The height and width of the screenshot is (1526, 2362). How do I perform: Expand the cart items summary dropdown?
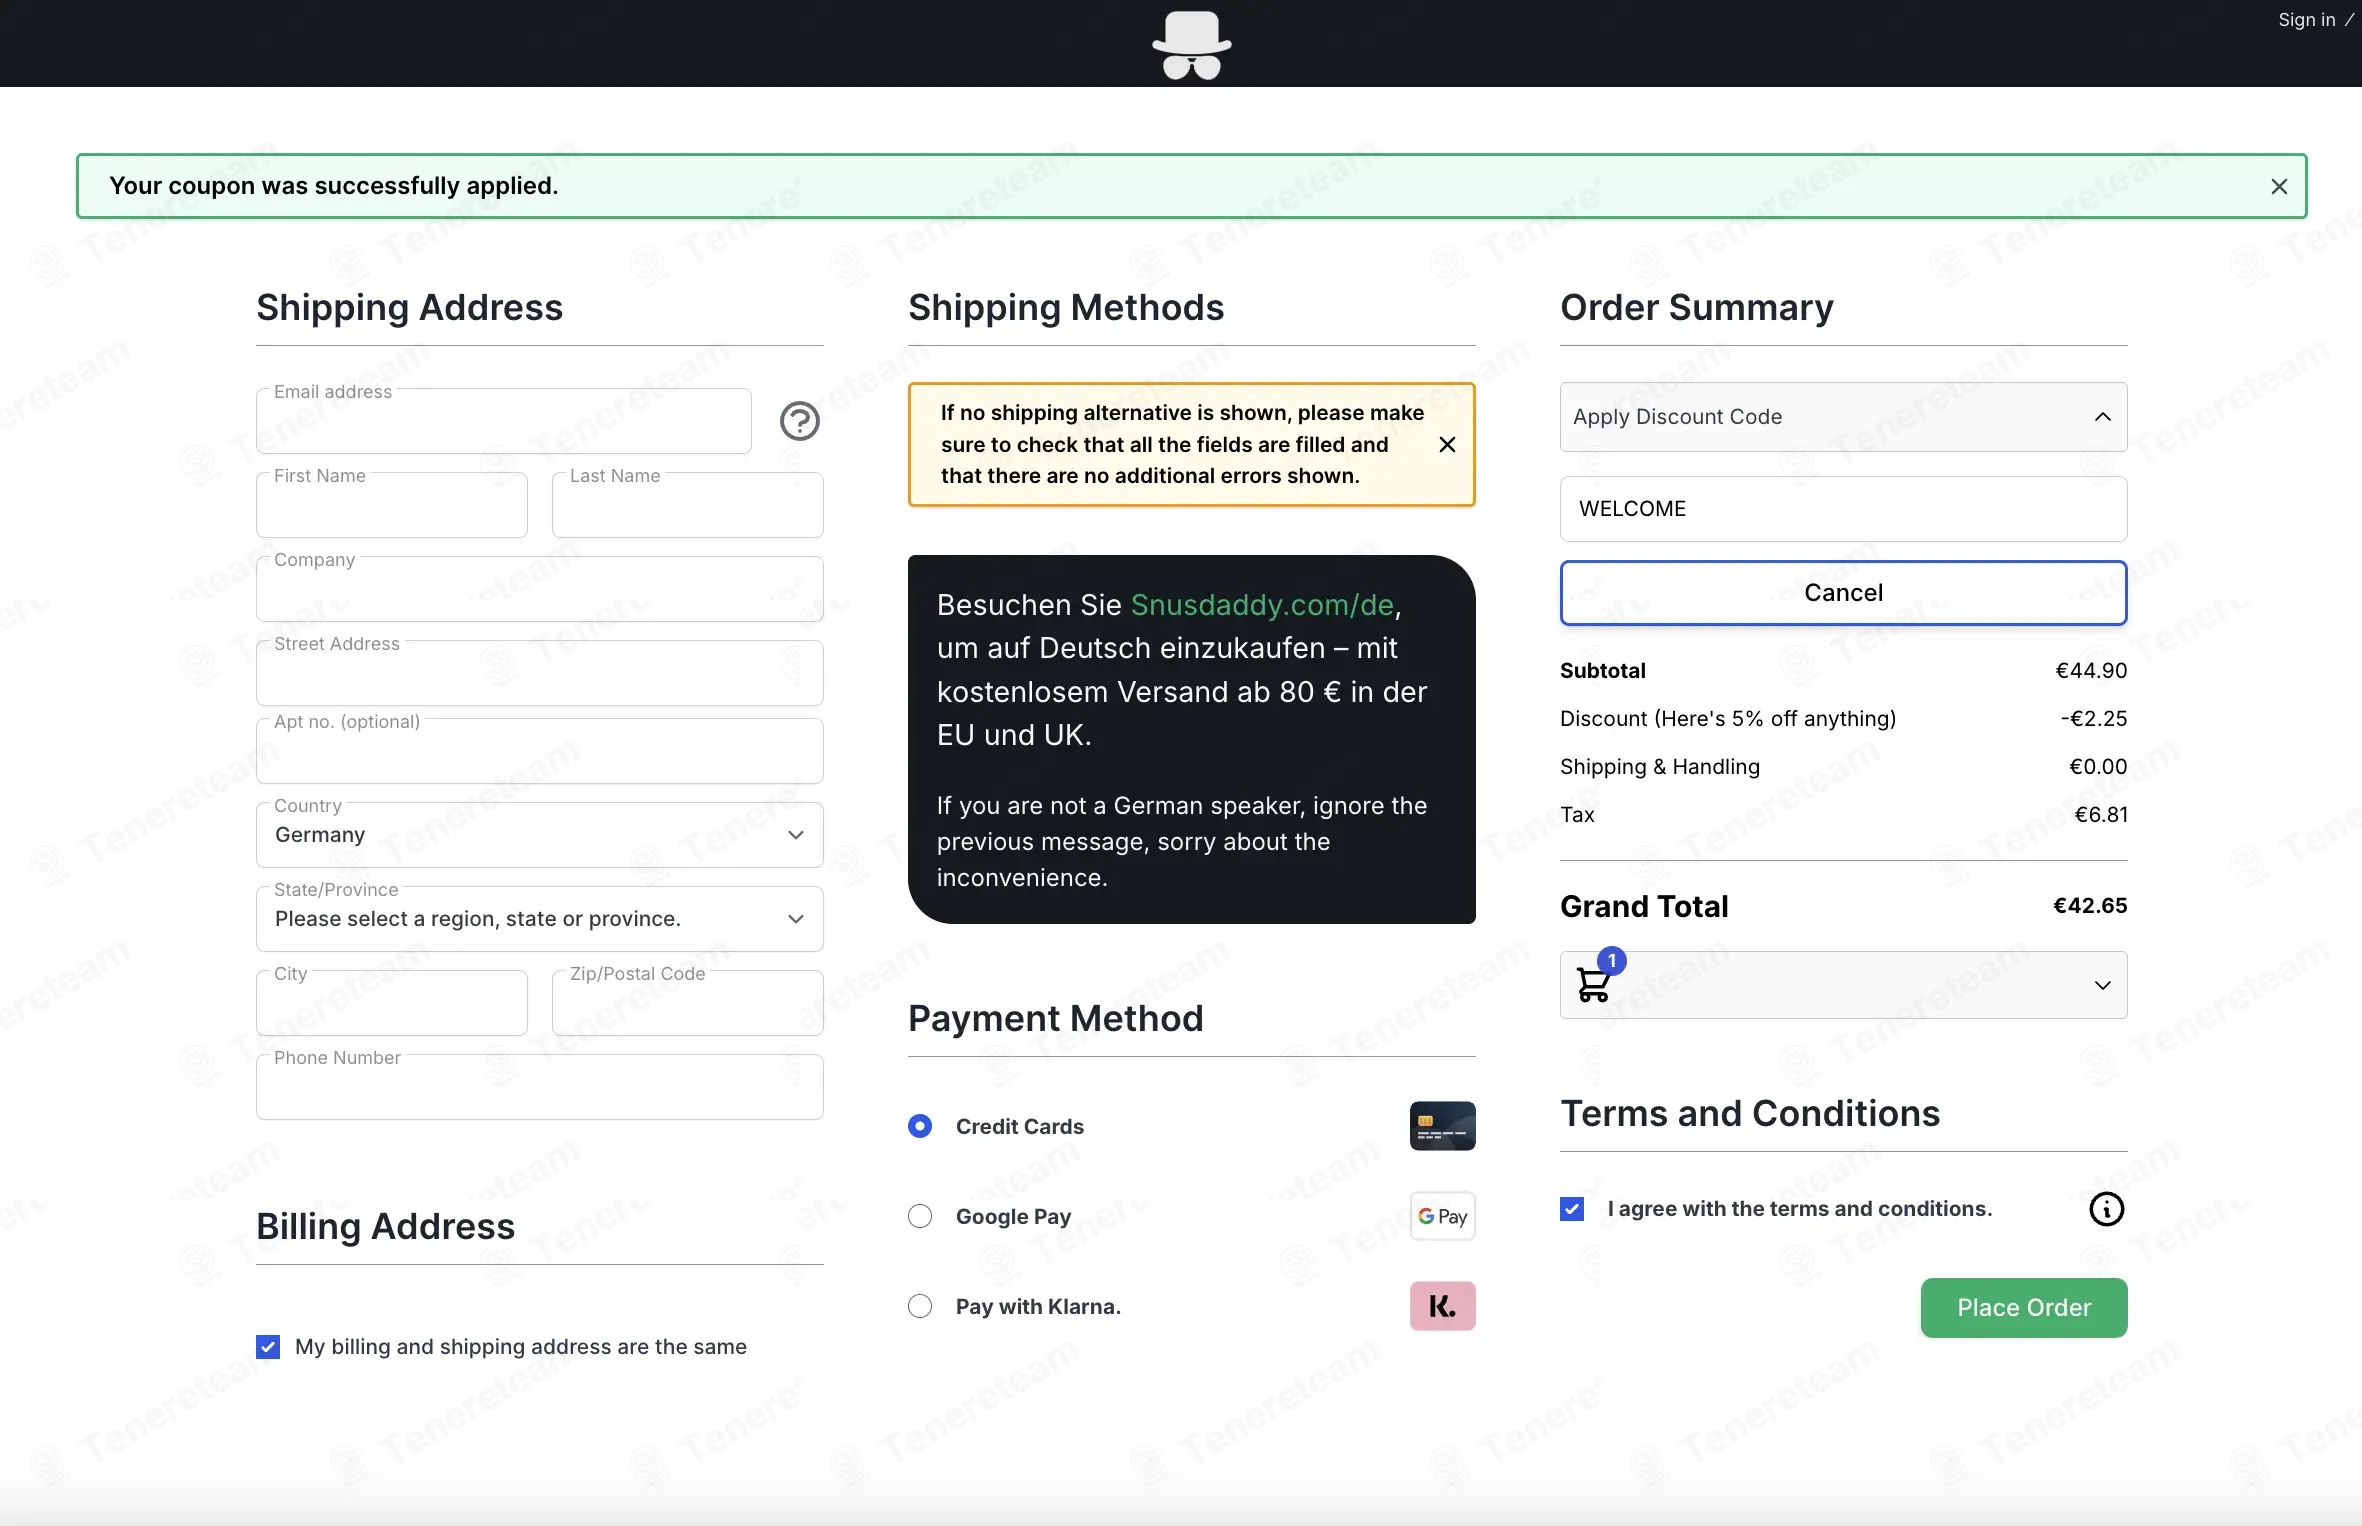click(1843, 985)
